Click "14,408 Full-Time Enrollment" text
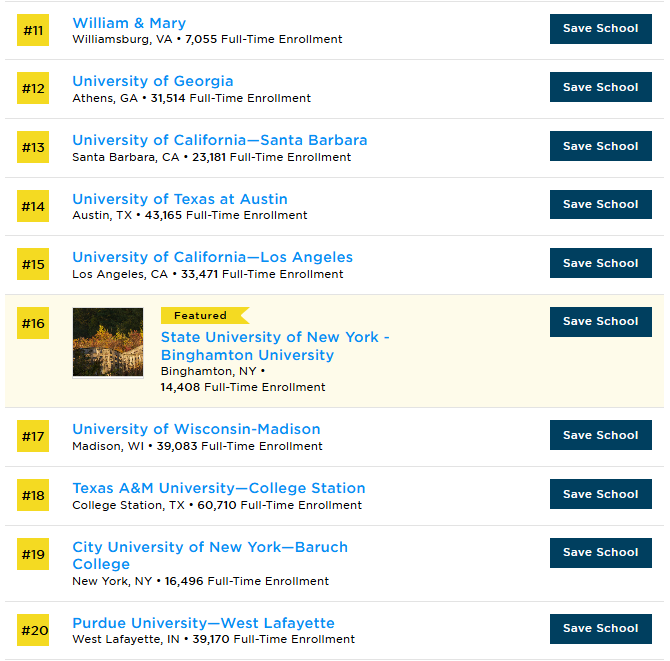 tap(243, 387)
